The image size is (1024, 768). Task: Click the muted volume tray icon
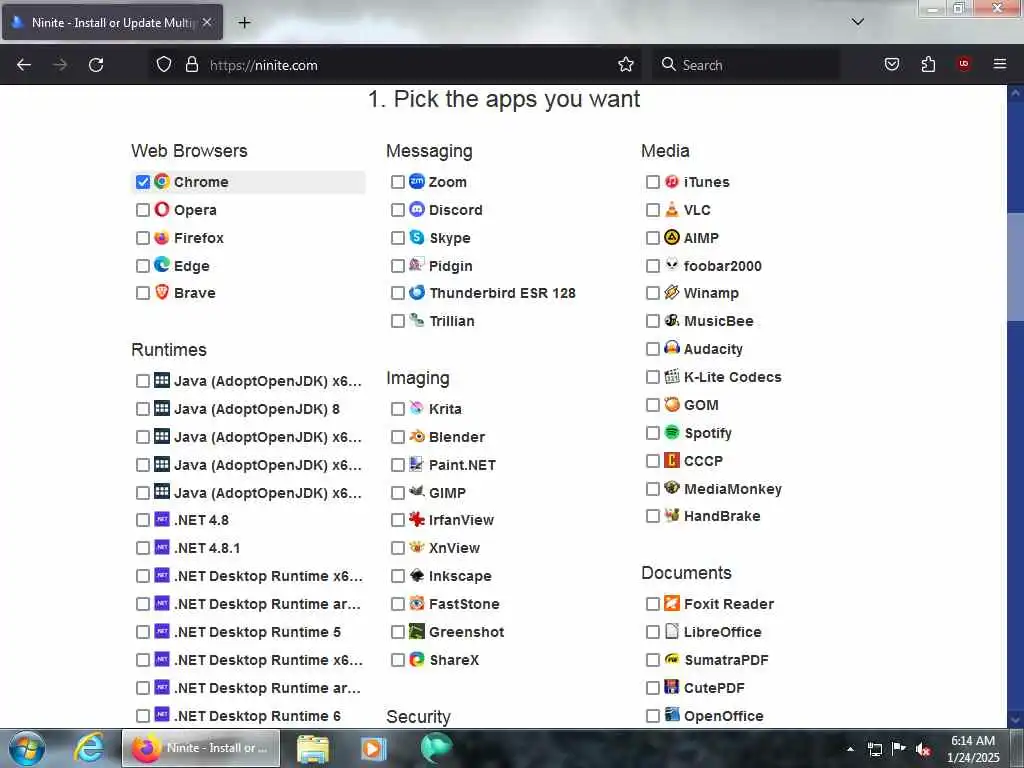(x=922, y=749)
